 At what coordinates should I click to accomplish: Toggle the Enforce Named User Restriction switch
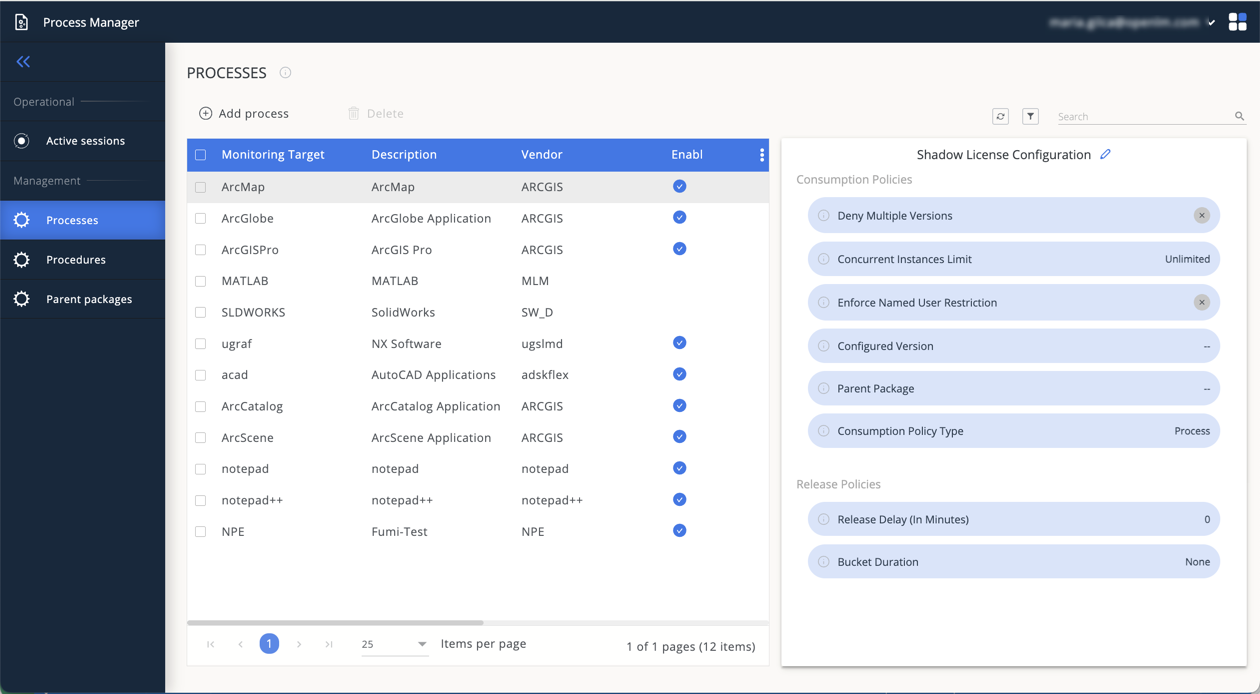coord(1201,302)
